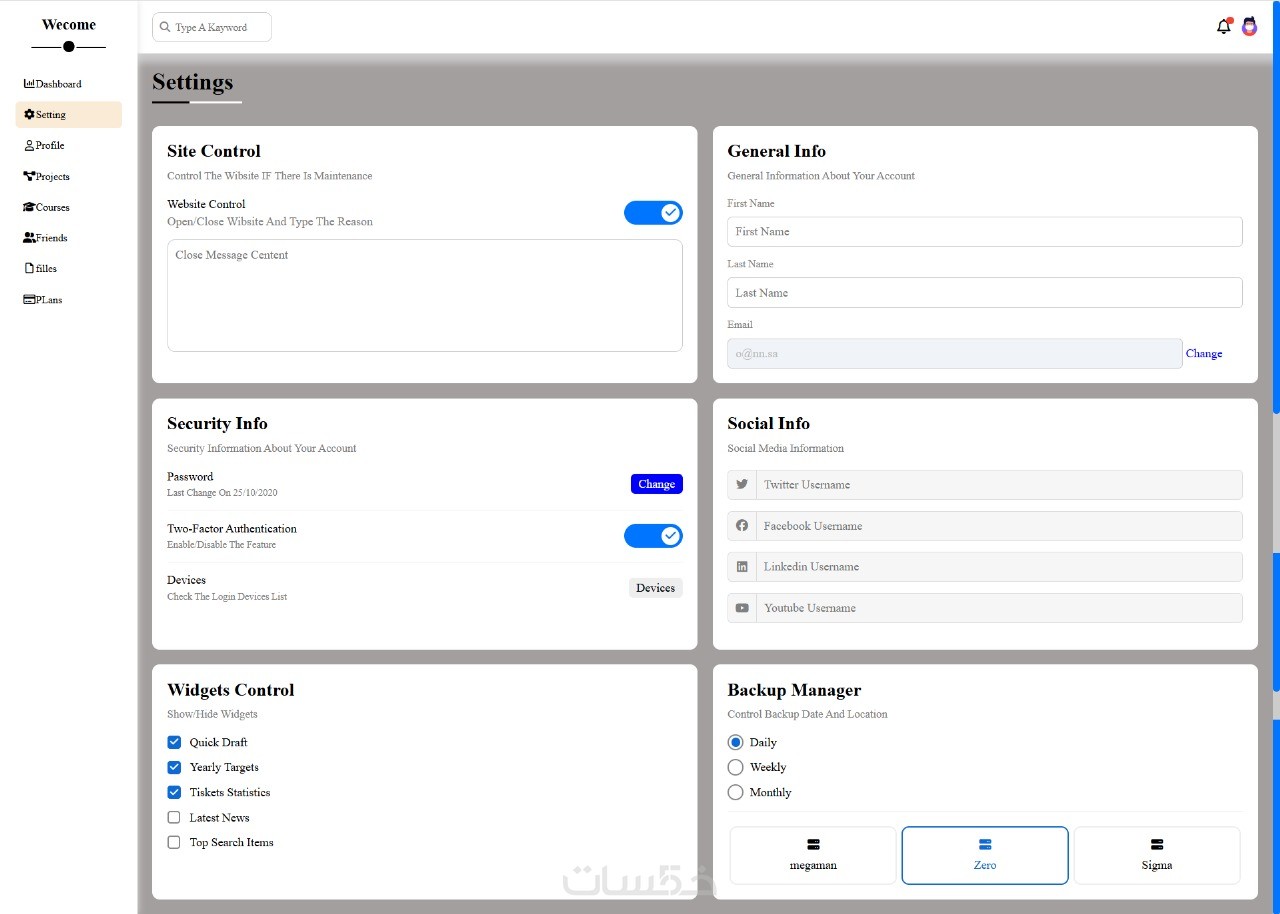The width and height of the screenshot is (1280, 914).
Task: Click the filles document icon in sidebar
Action: click(29, 269)
